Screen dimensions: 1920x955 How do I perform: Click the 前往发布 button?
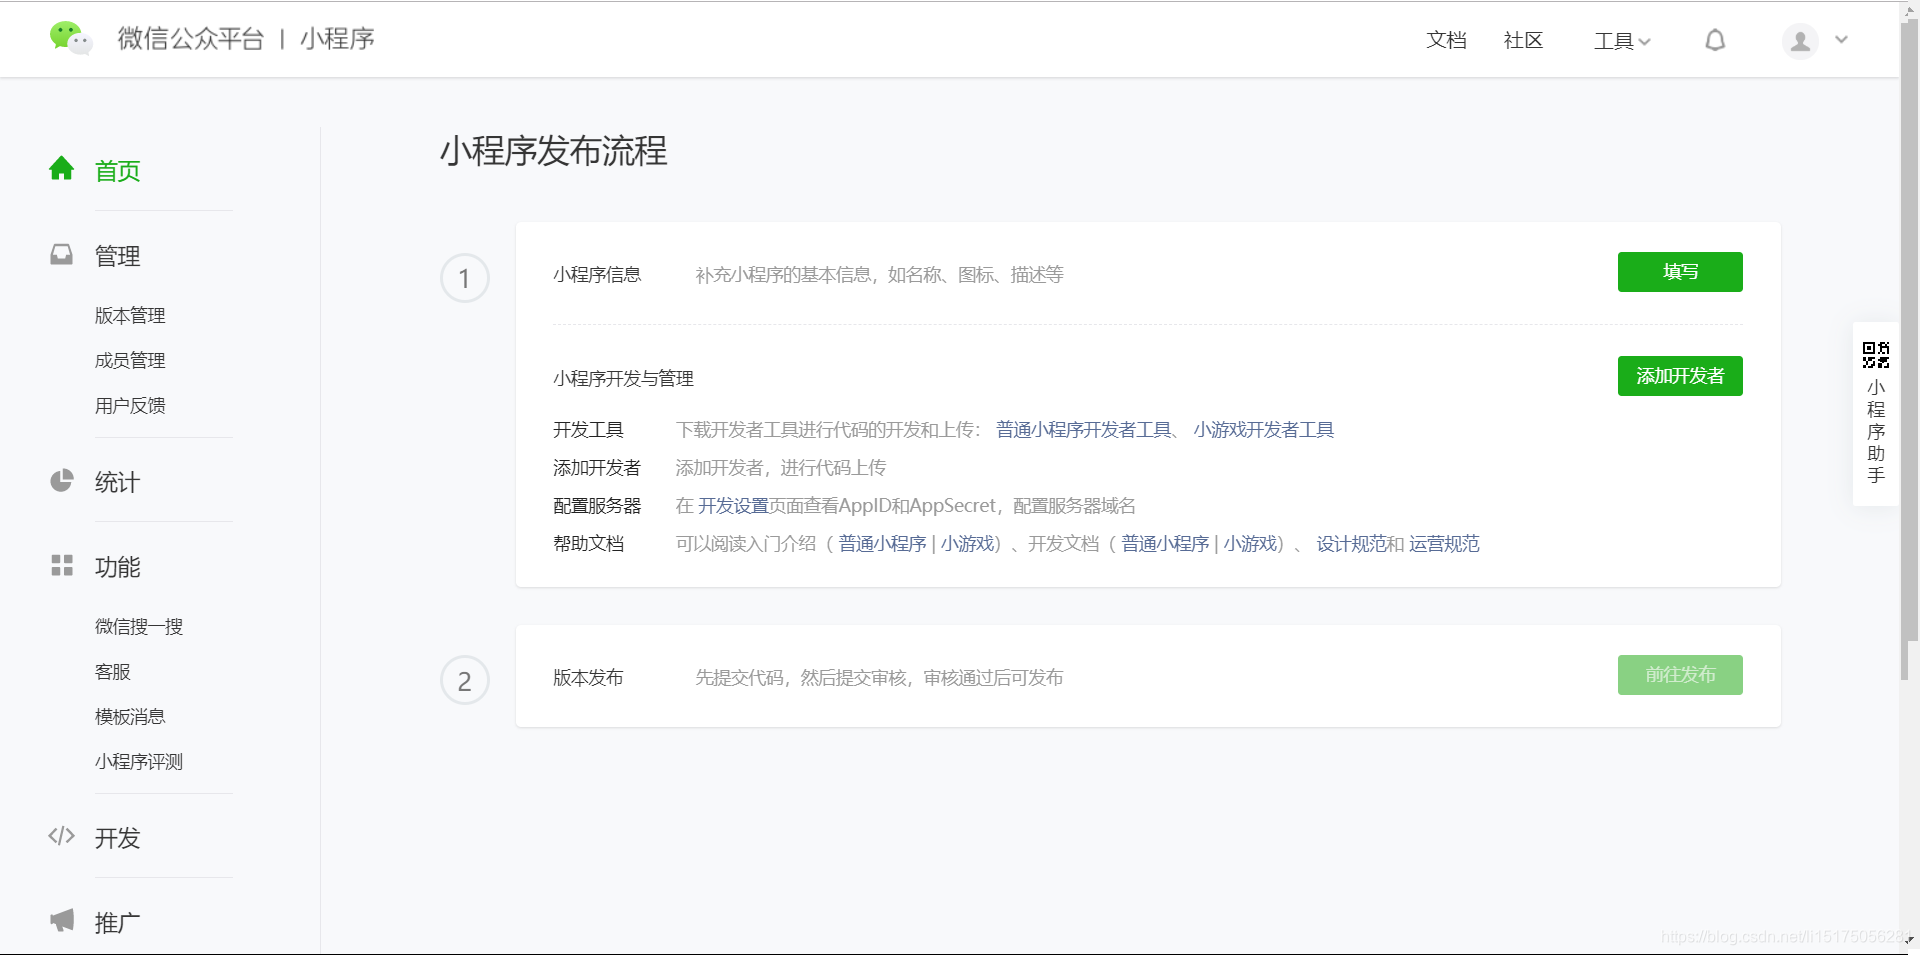[1680, 675]
